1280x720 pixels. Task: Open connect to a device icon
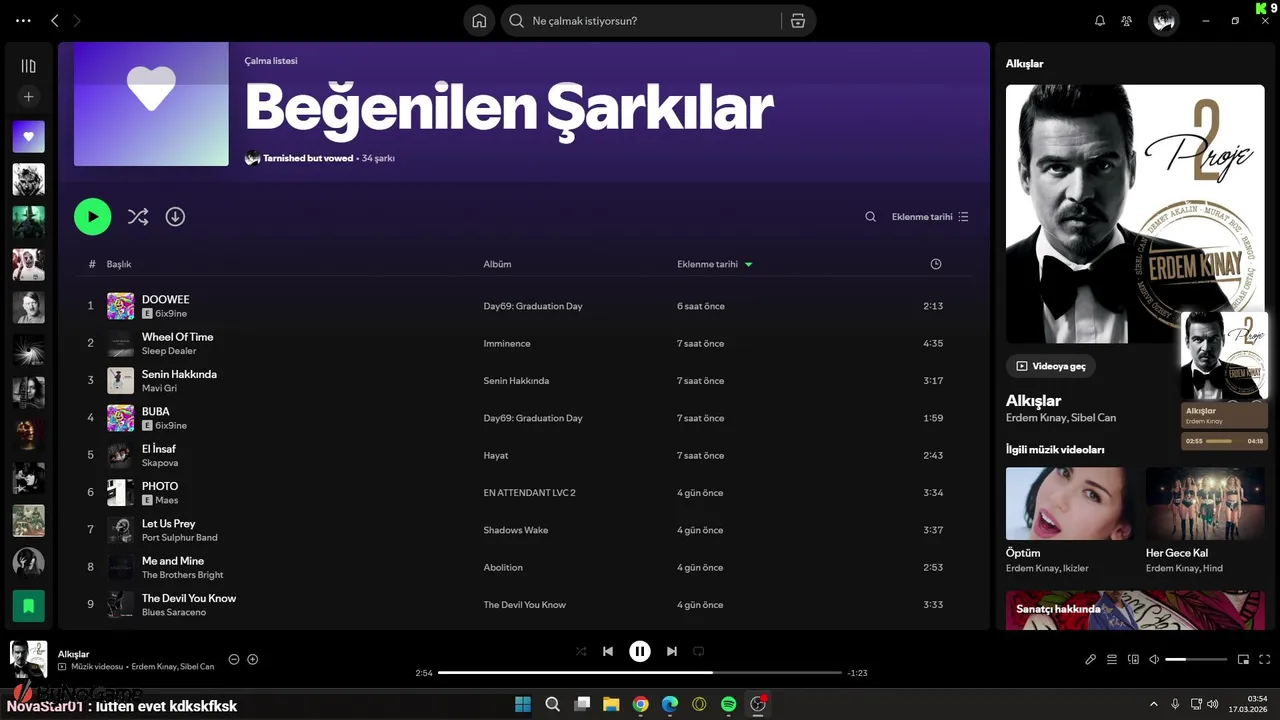pos(1133,659)
